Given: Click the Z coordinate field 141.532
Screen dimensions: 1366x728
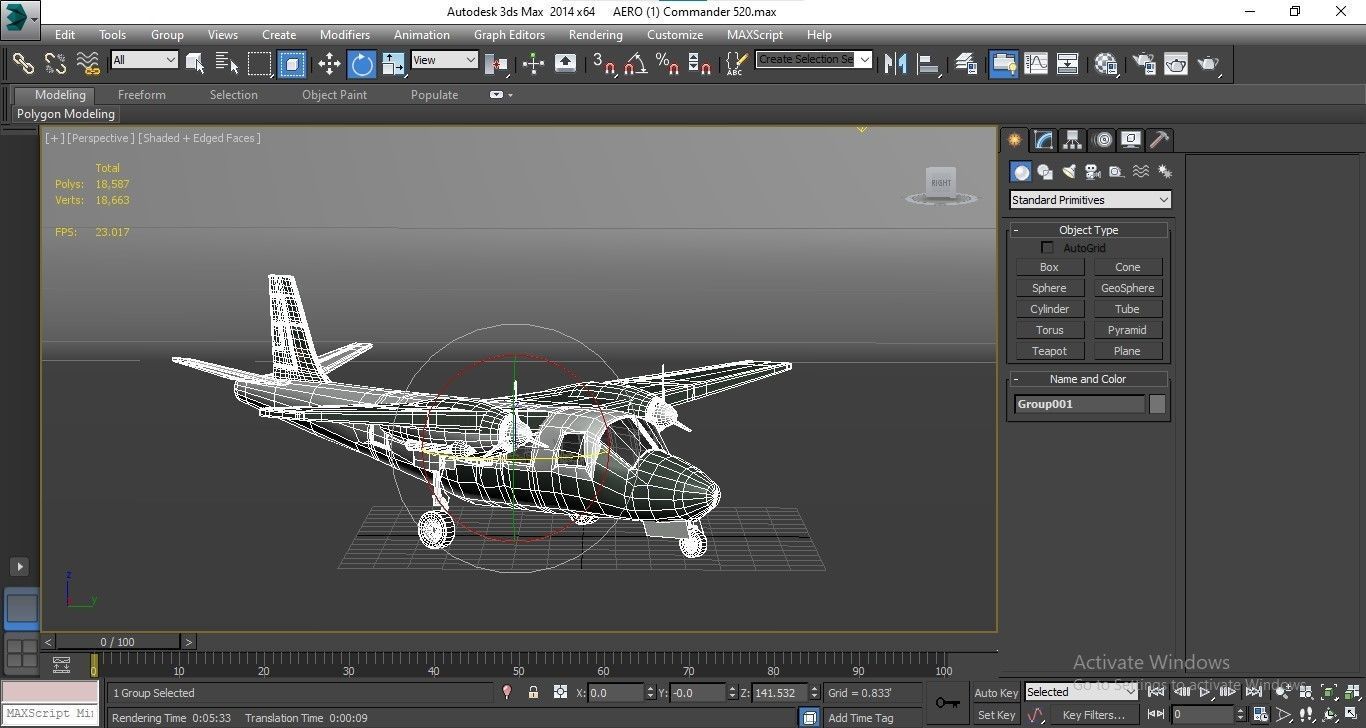Looking at the screenshot, I should tap(780, 692).
